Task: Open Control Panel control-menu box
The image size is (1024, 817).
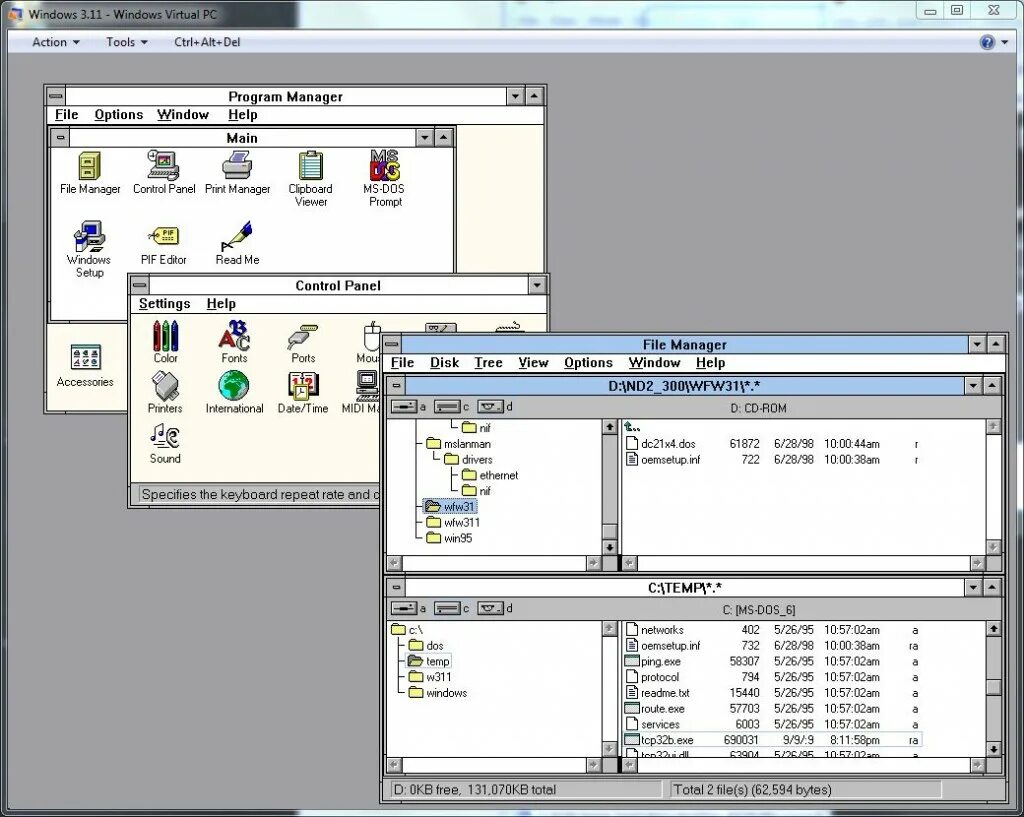Action: click(139, 285)
